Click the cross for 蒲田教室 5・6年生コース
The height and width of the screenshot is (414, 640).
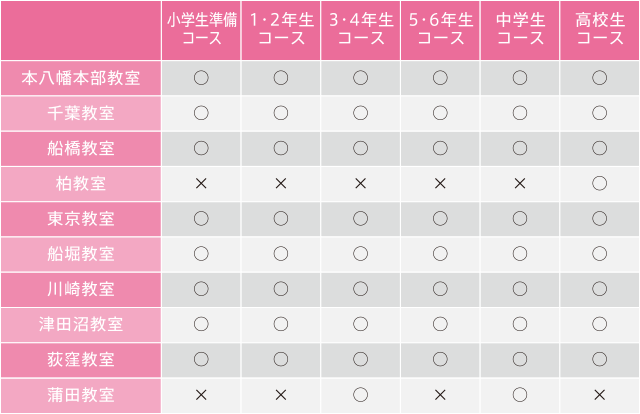pyautogui.click(x=440, y=395)
